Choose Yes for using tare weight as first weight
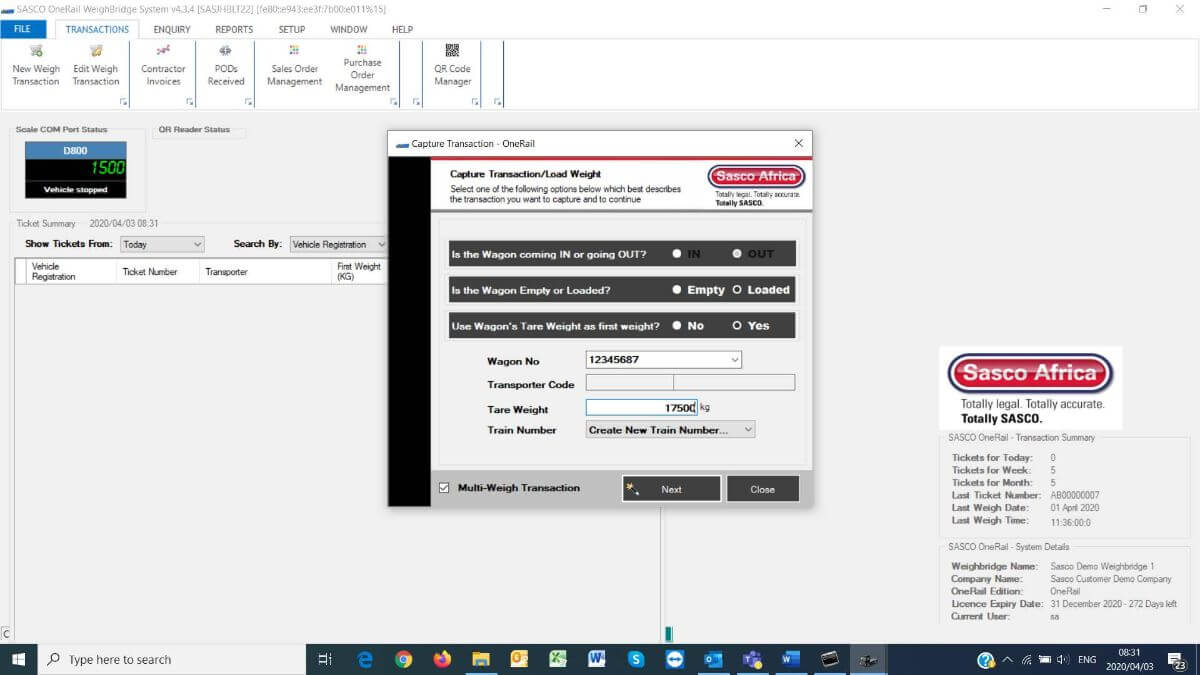The height and width of the screenshot is (675, 1200). click(x=751, y=326)
